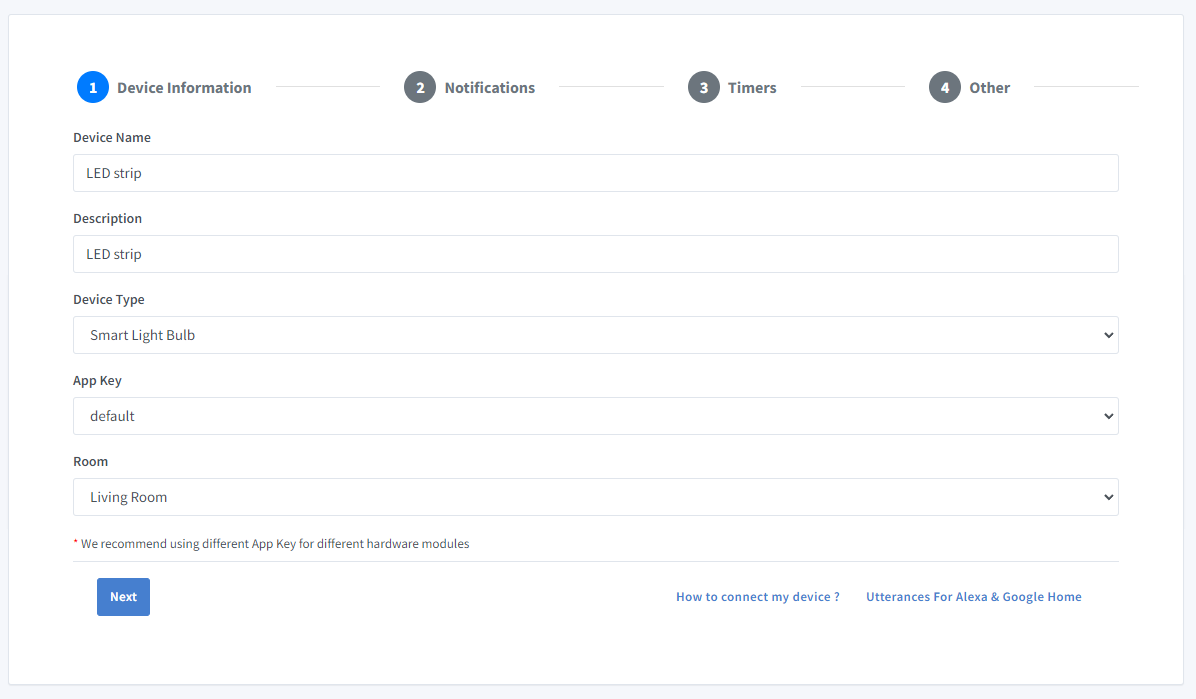Open the Timers step label
The height and width of the screenshot is (699, 1196).
coord(752,88)
